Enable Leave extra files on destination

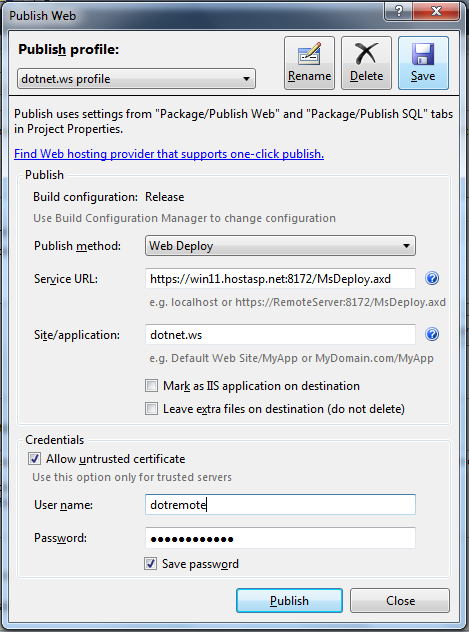(151, 409)
